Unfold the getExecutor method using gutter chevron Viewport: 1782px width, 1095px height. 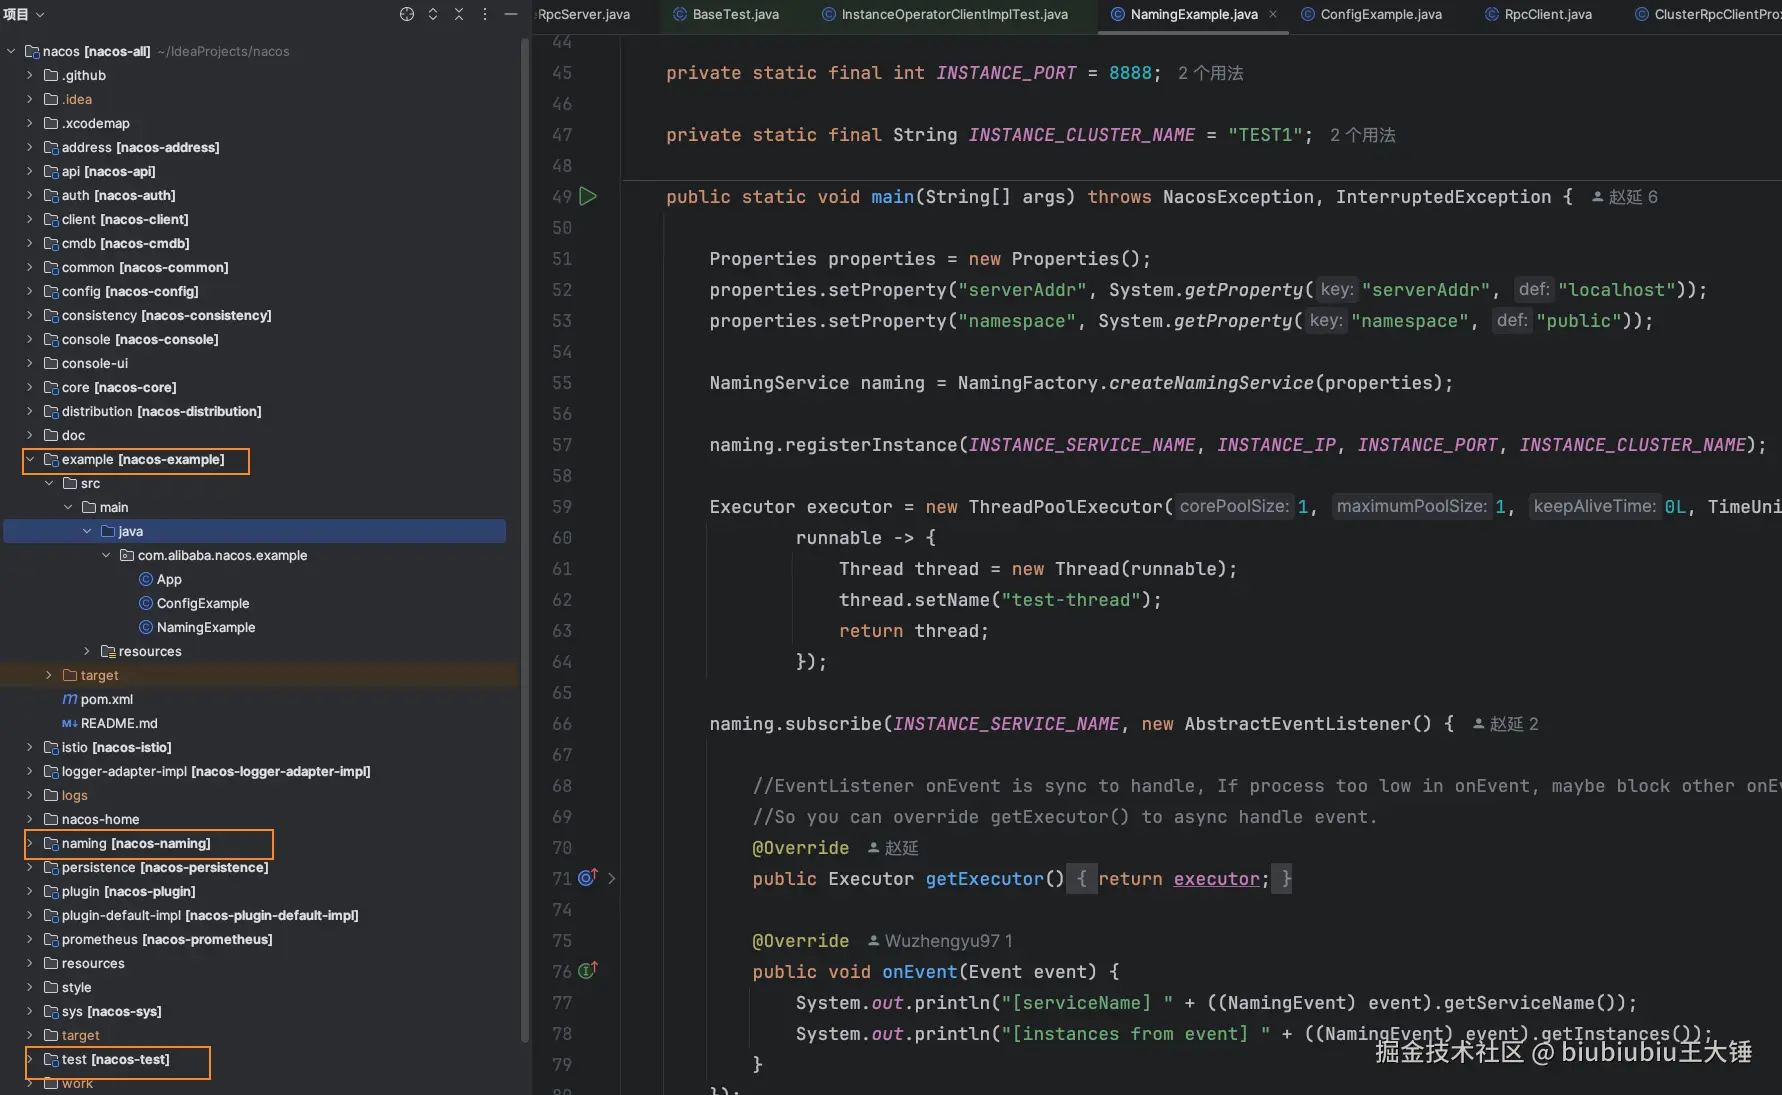[612, 878]
